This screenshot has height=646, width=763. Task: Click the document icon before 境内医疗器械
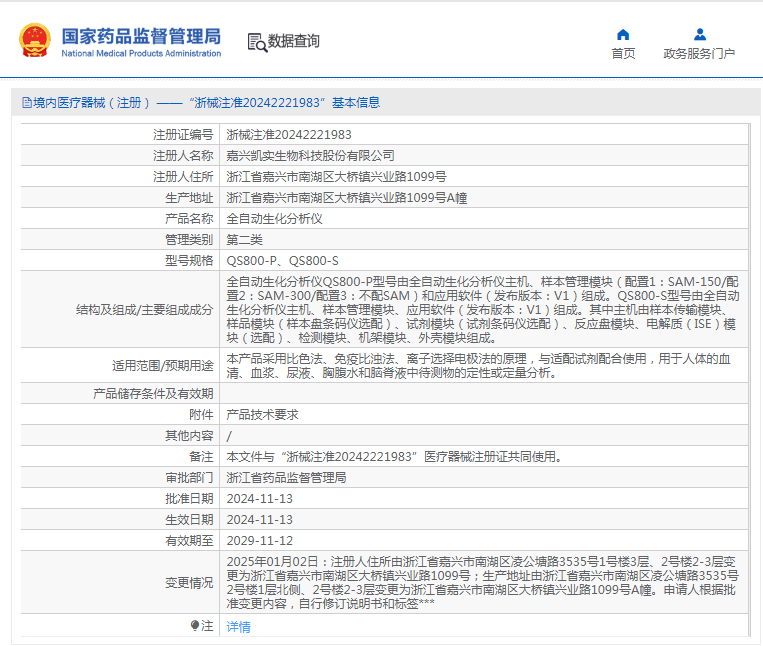27,103
